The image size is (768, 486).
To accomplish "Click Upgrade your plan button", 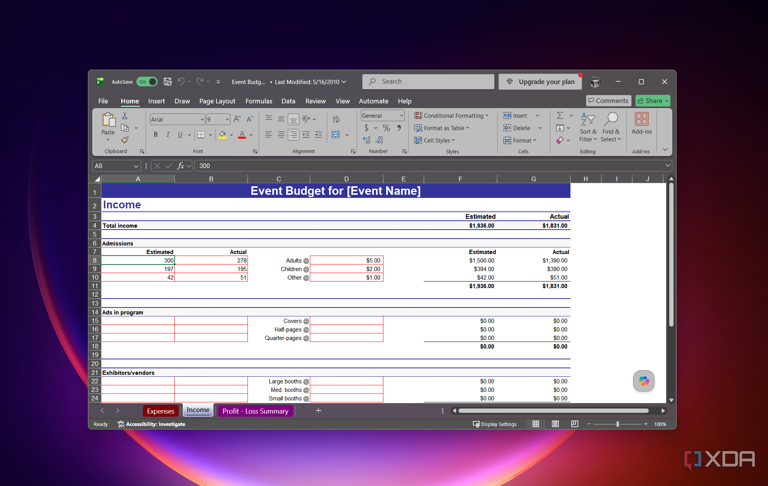I will click(x=540, y=82).
